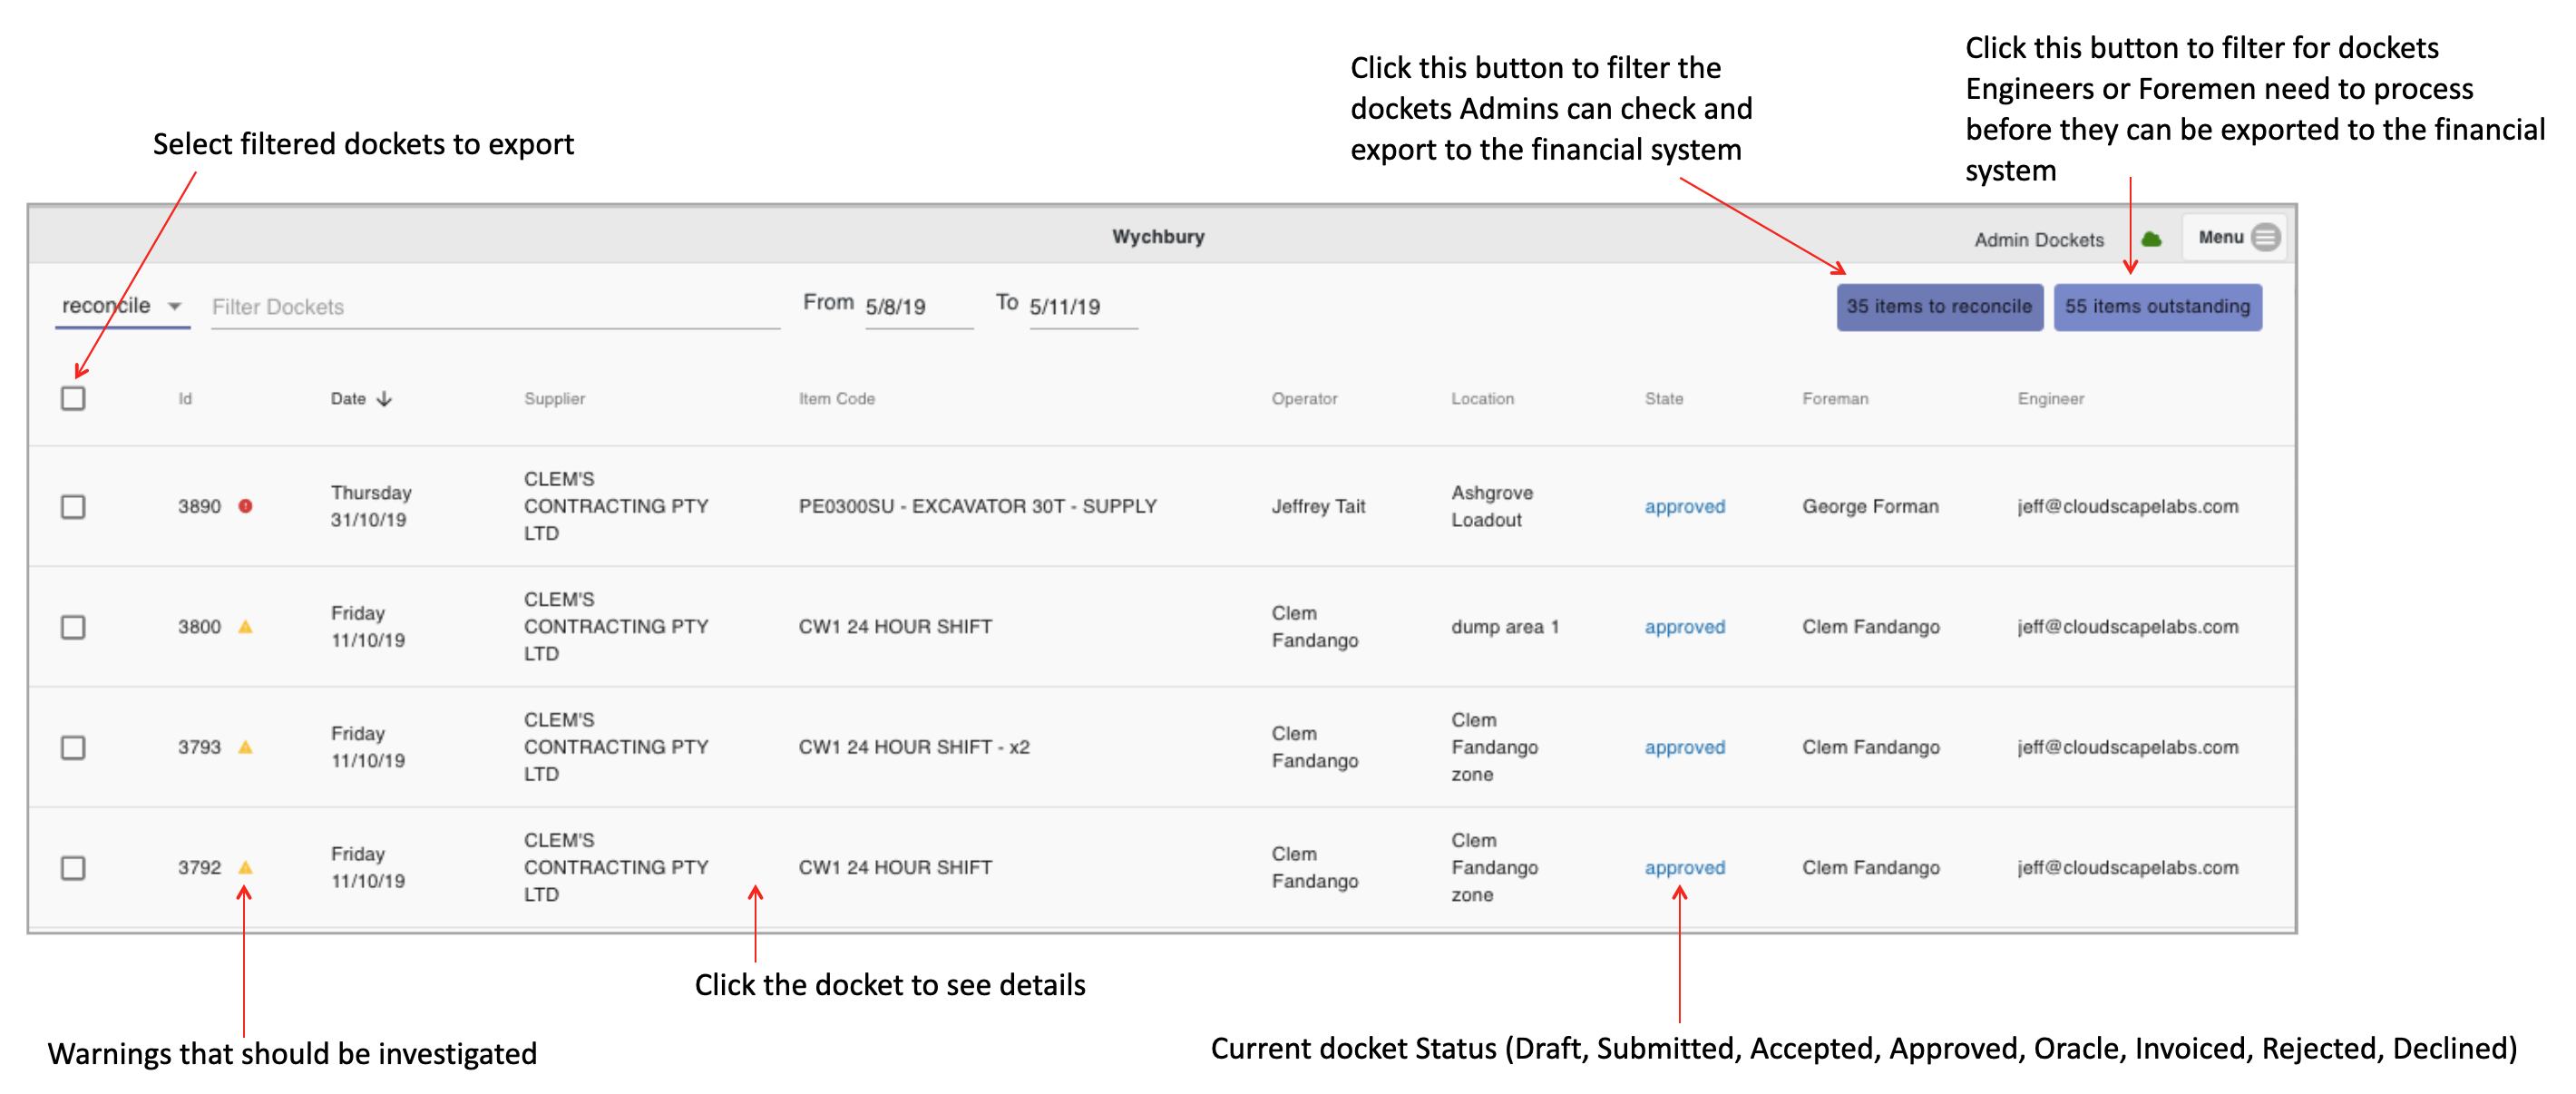
Task: Click the warning triangle next to docket 3793
Action: point(245,747)
